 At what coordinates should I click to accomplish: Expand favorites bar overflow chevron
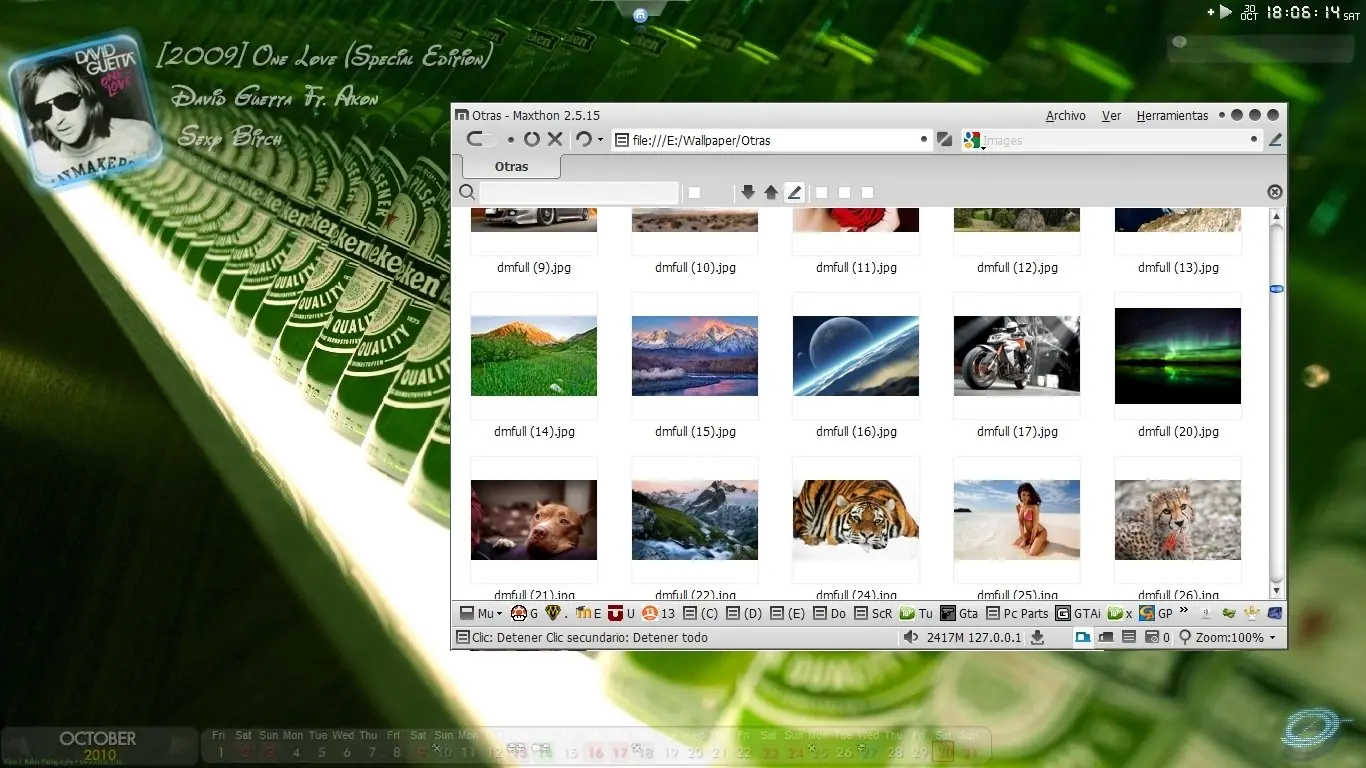1184,611
